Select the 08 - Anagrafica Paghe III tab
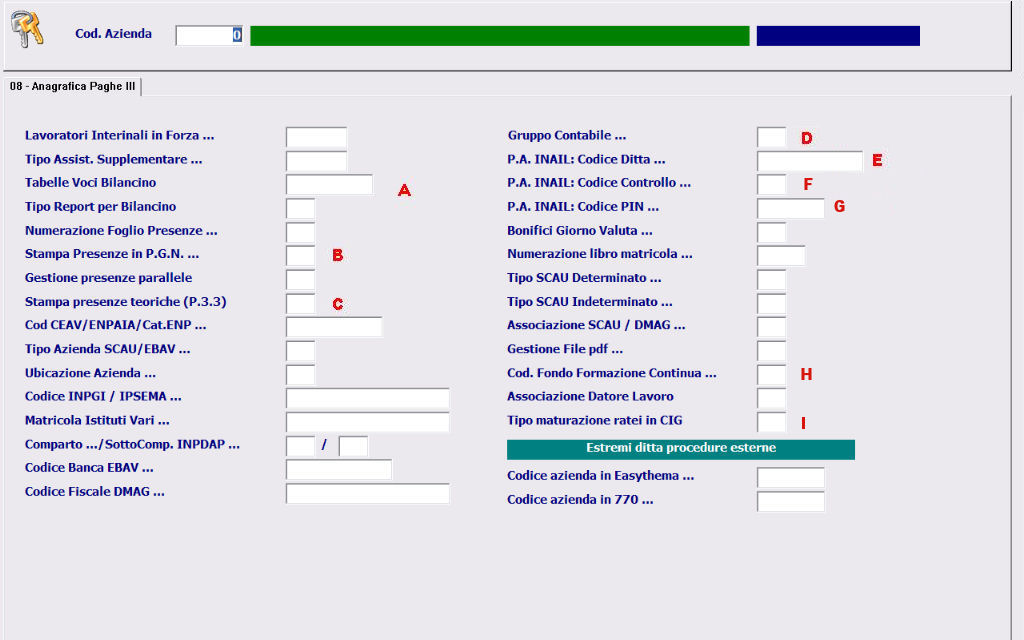The height and width of the screenshot is (640, 1024). [72, 87]
